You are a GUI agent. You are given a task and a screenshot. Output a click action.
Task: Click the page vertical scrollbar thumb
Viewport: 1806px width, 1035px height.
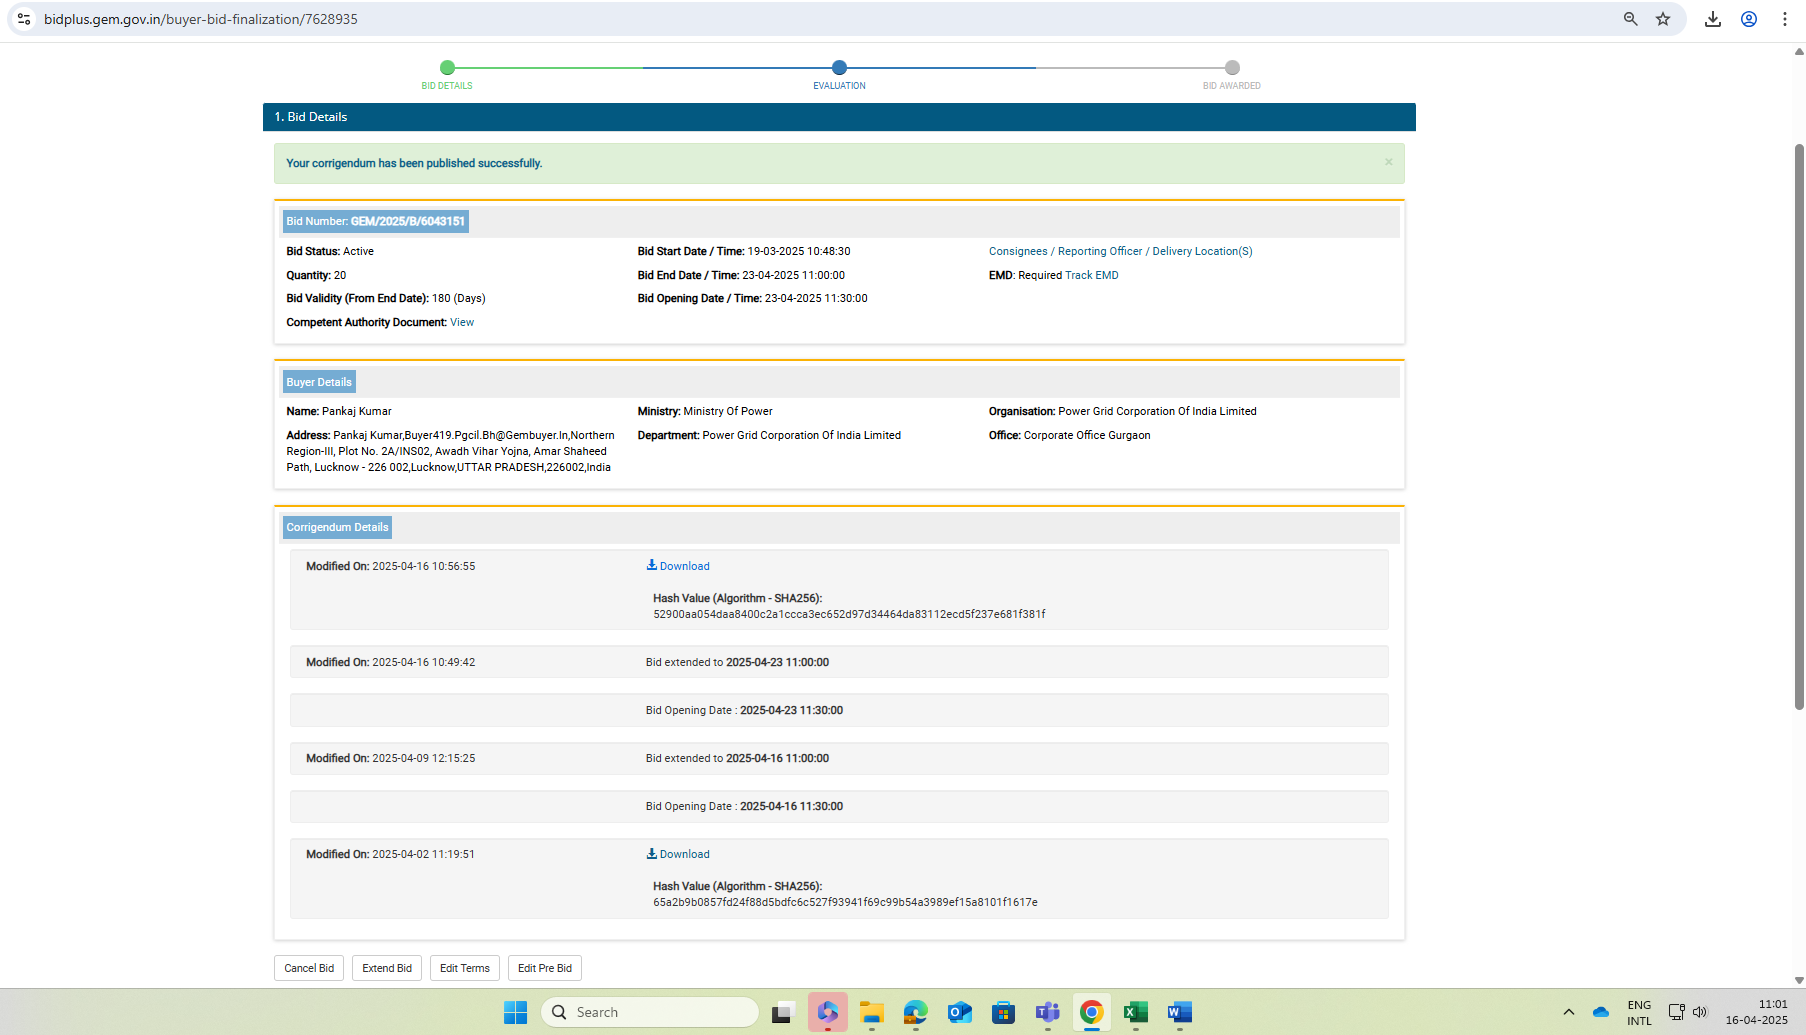[x=1799, y=426]
